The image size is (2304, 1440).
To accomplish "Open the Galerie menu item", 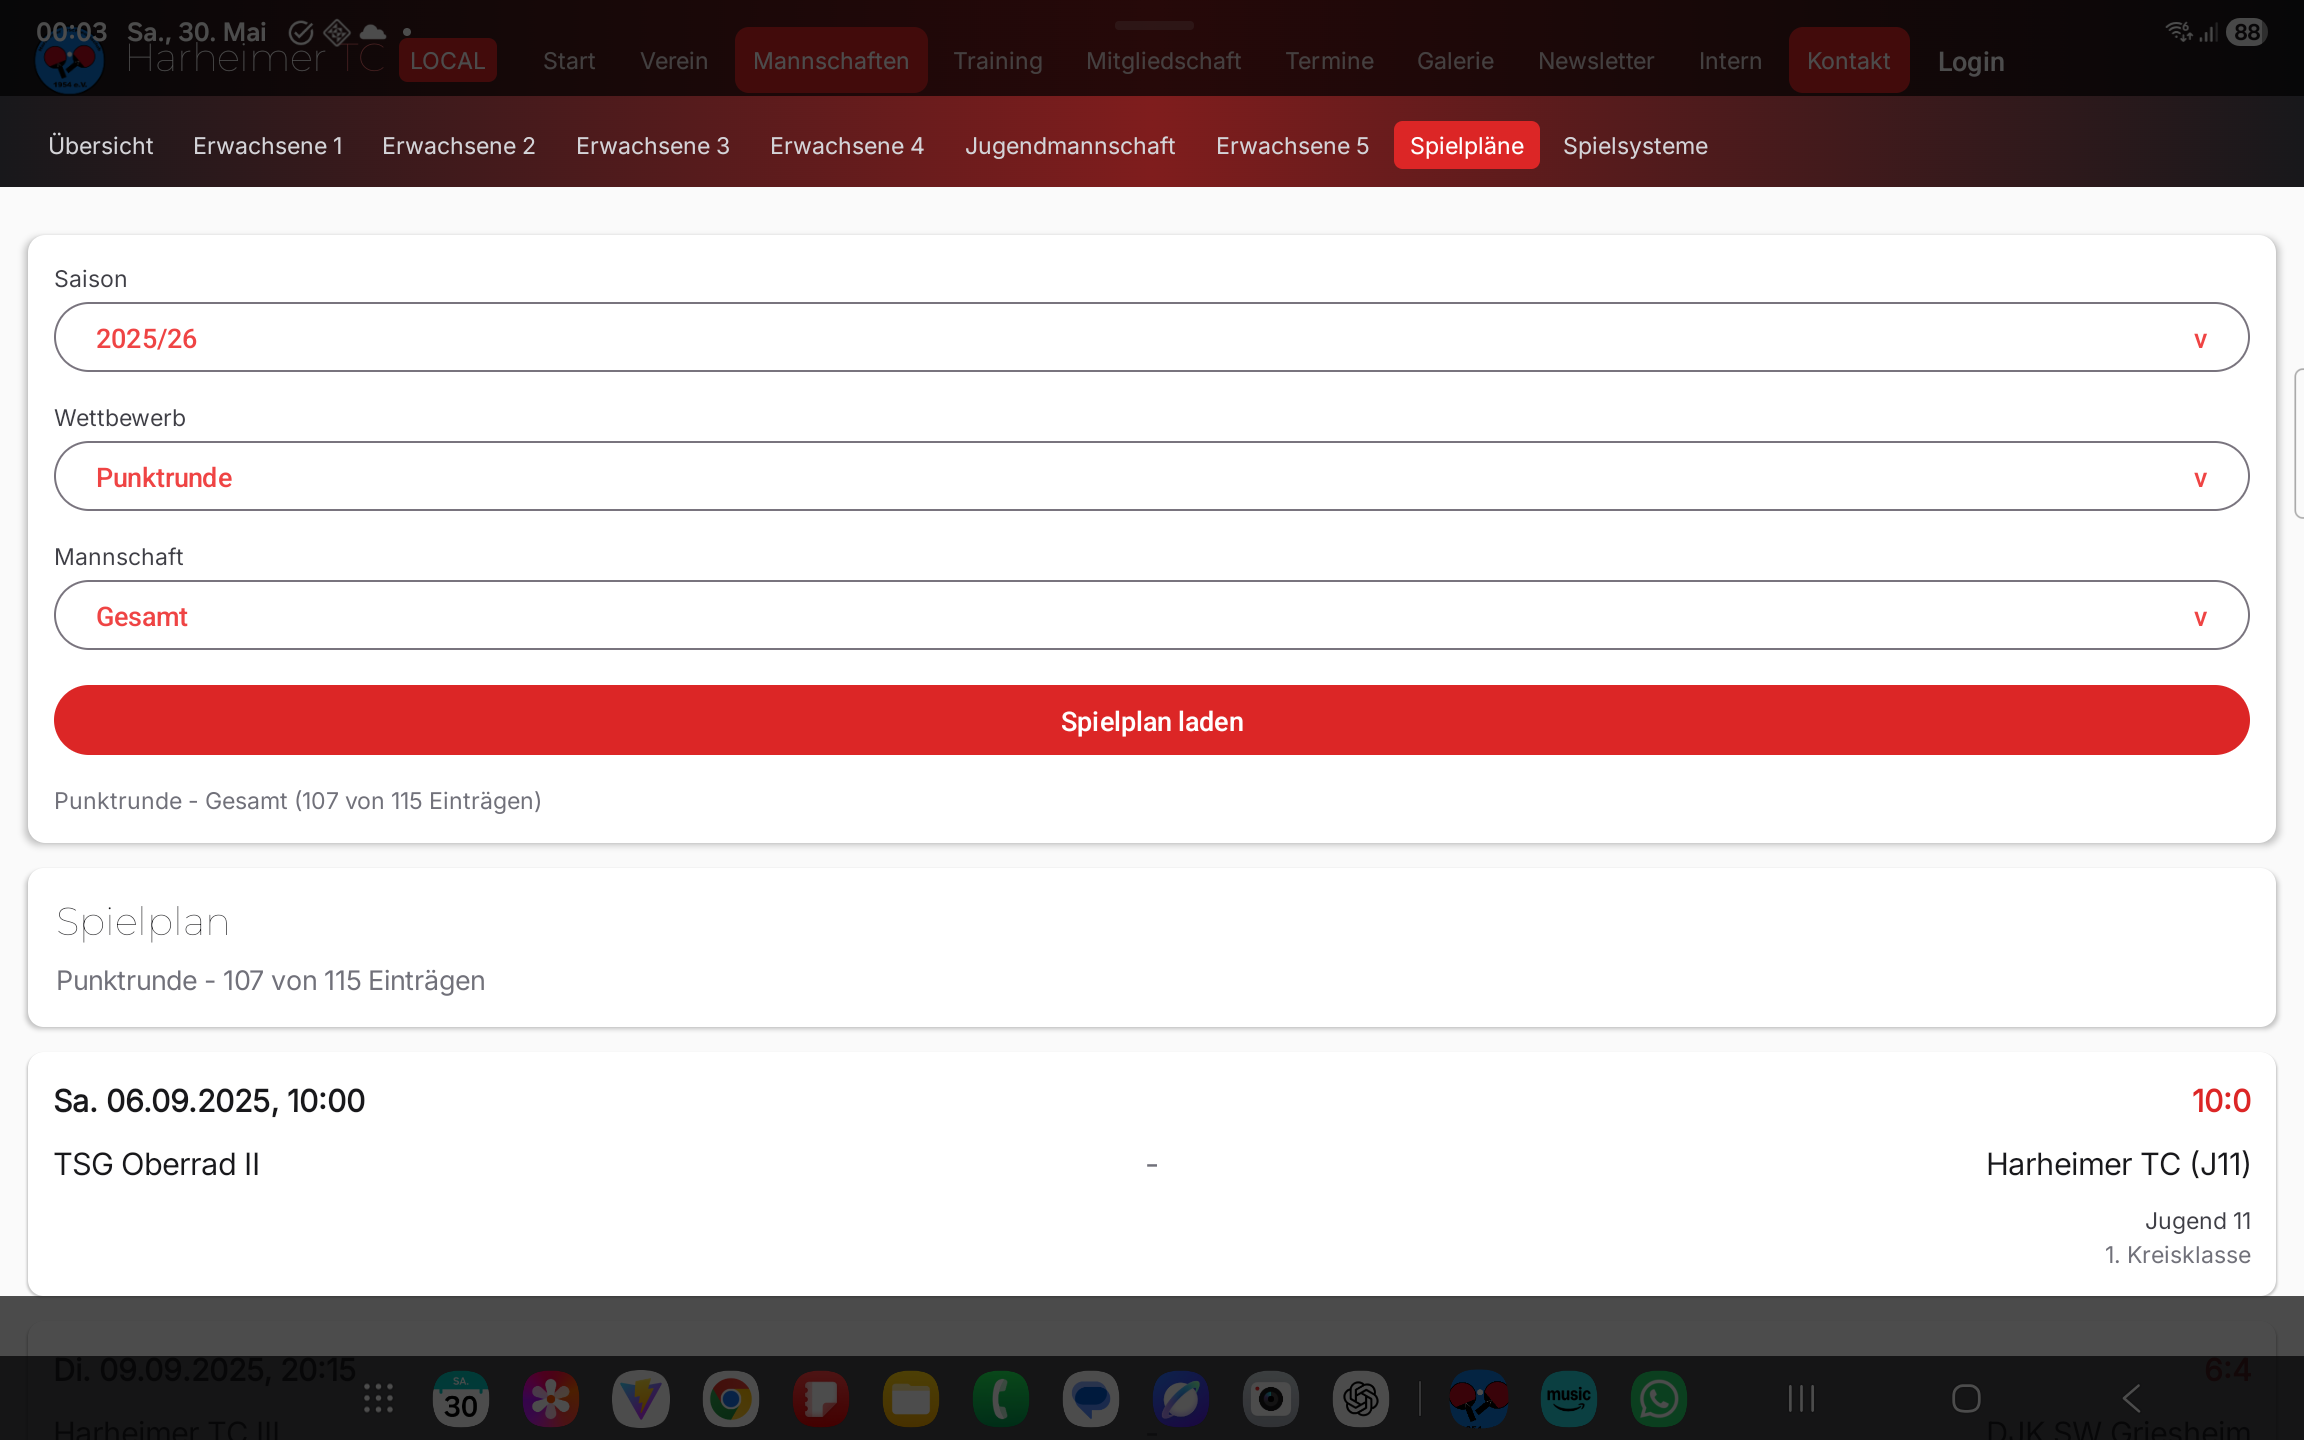I will tap(1456, 61).
